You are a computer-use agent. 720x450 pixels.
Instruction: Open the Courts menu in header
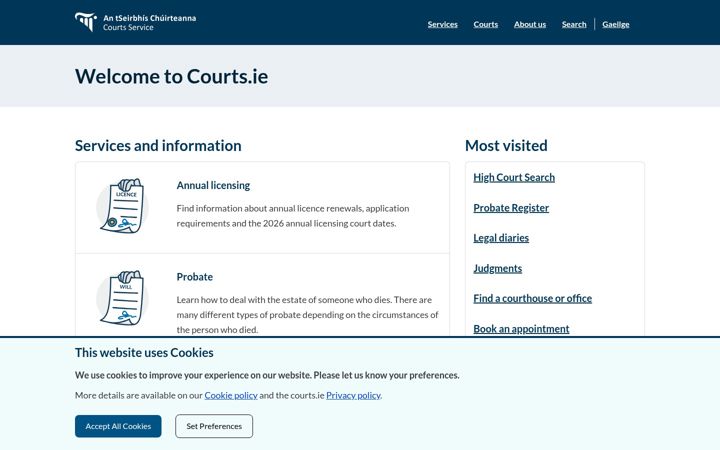[x=485, y=24]
